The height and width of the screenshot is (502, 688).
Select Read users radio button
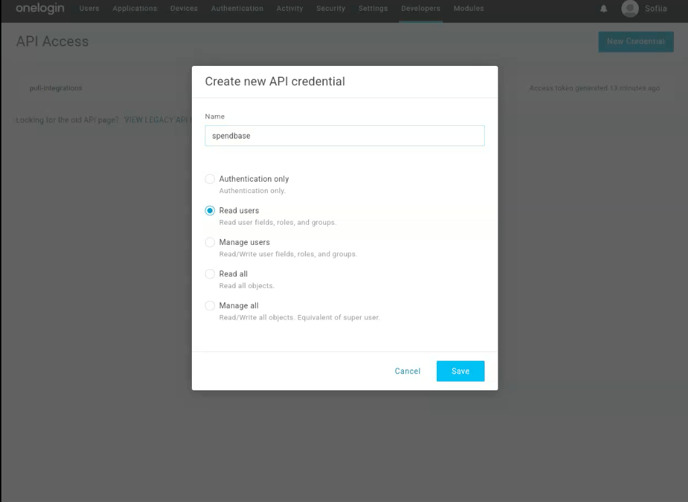point(210,211)
